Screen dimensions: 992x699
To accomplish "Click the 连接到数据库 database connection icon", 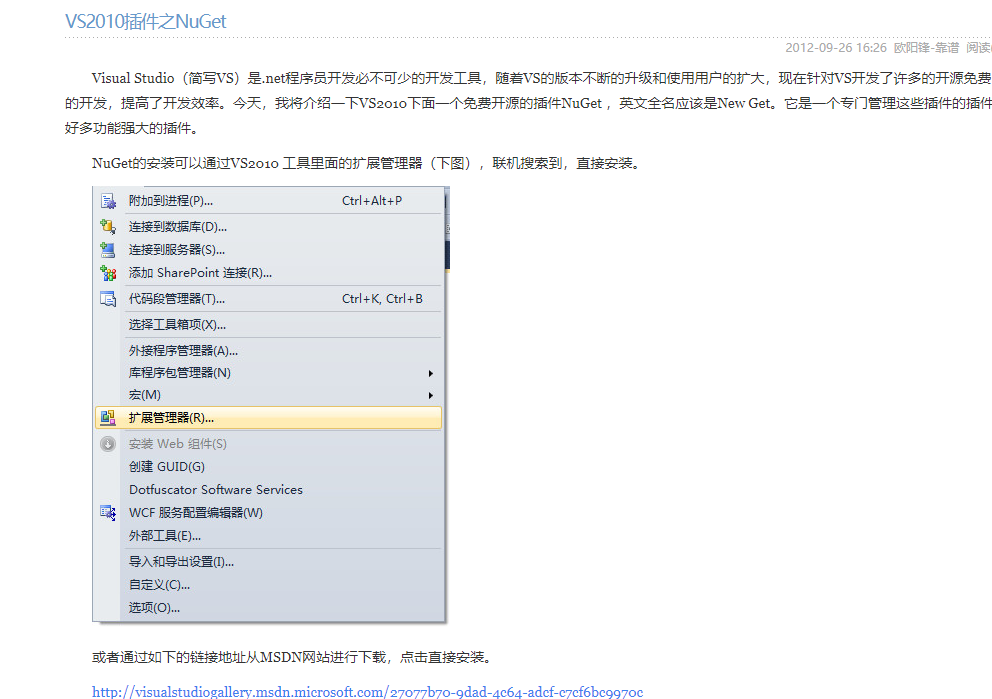I will click(x=107, y=226).
